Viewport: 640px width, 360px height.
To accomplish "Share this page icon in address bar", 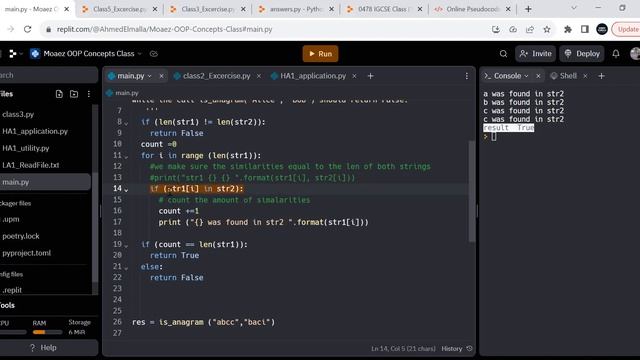I will click(530, 29).
